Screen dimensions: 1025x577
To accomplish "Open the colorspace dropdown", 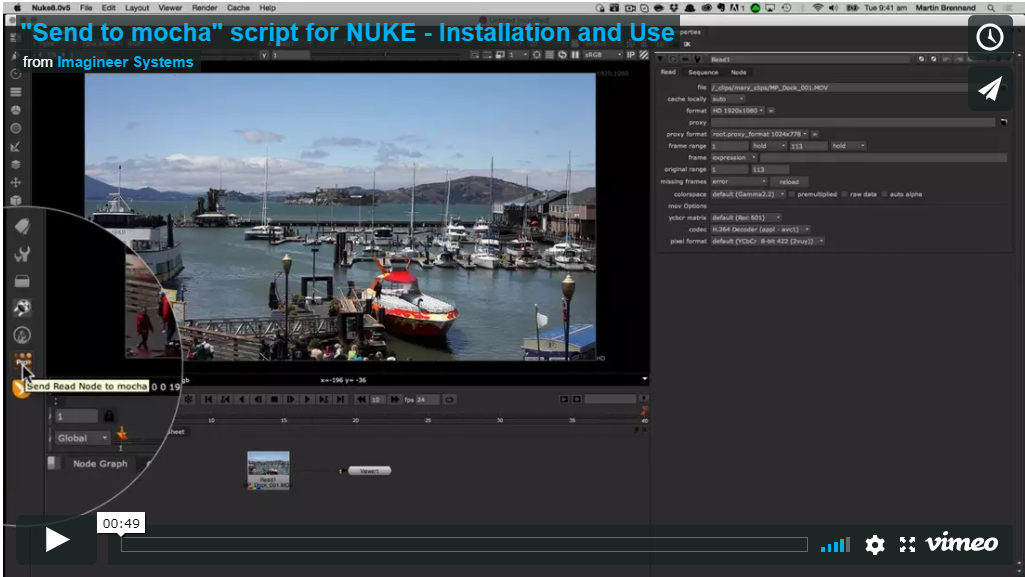I will pyautogui.click(x=748, y=194).
